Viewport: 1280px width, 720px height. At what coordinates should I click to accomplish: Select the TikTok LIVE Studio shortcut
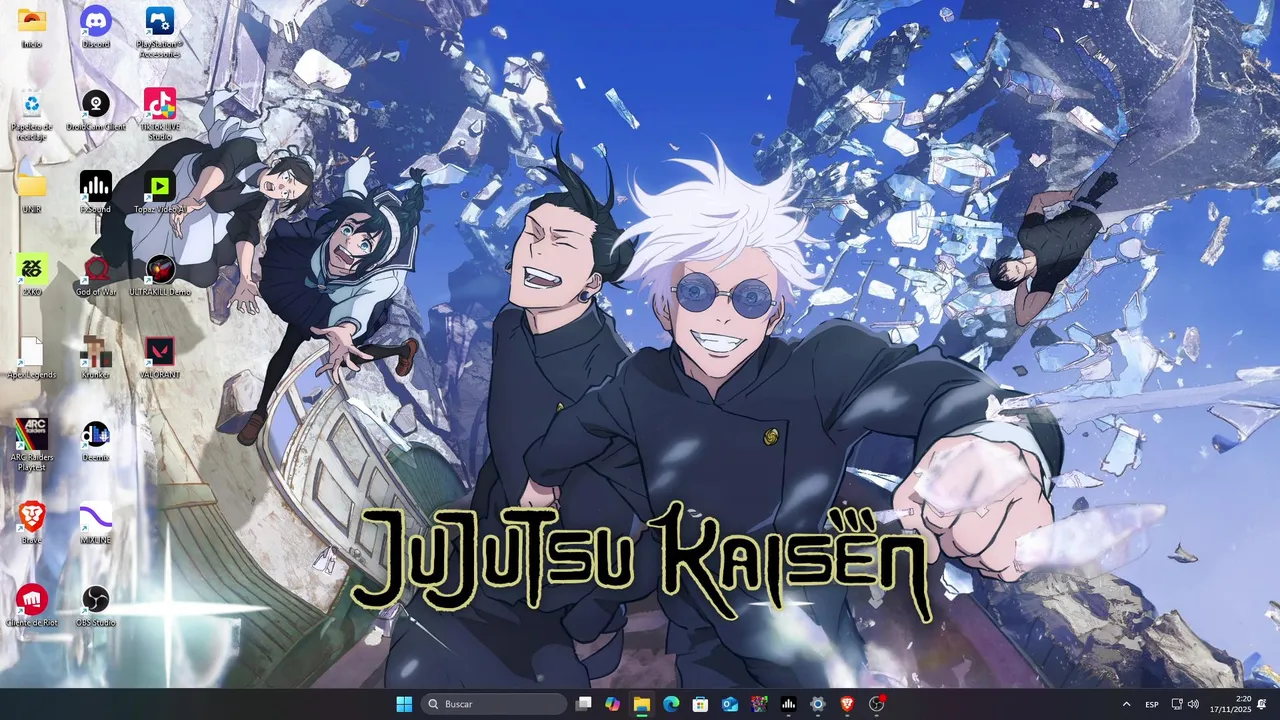click(160, 115)
